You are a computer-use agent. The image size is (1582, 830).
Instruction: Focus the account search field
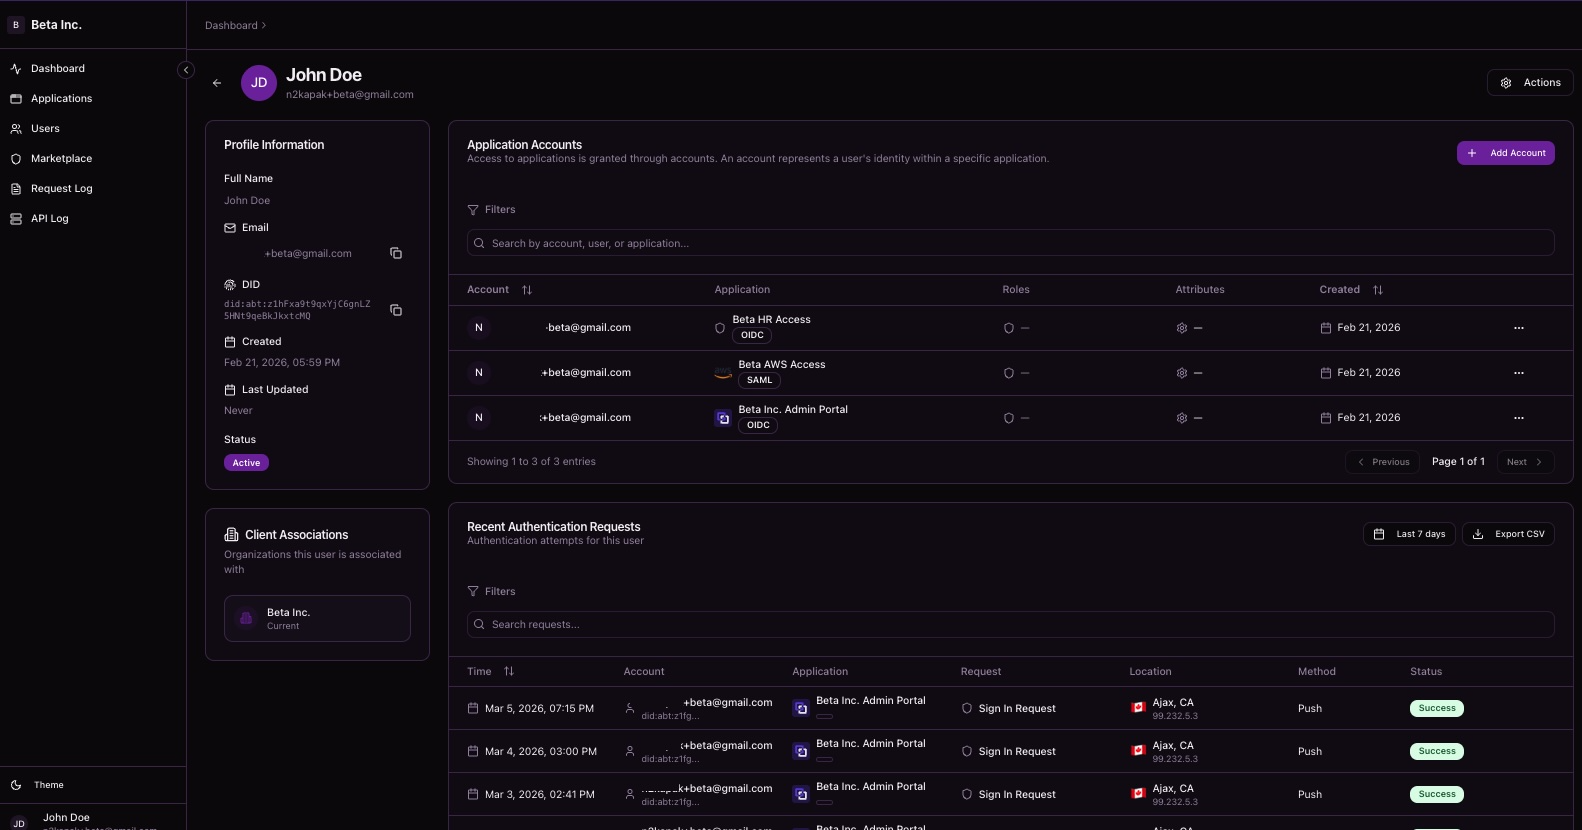tap(1010, 243)
